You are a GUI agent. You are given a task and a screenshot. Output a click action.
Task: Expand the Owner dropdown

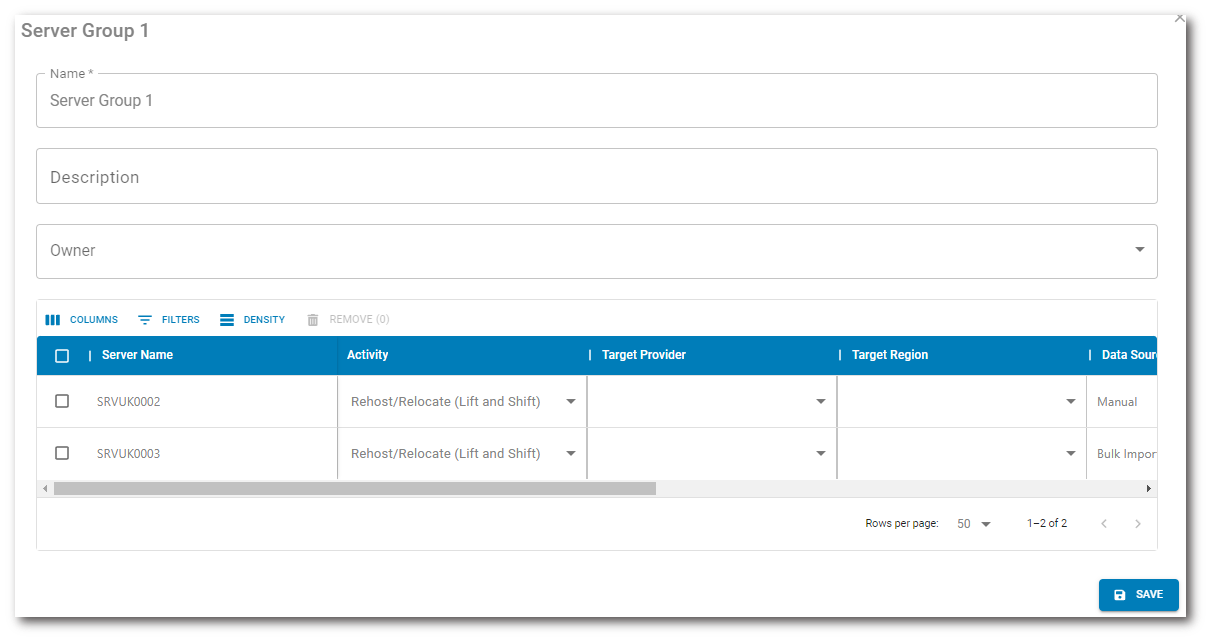coord(1139,250)
